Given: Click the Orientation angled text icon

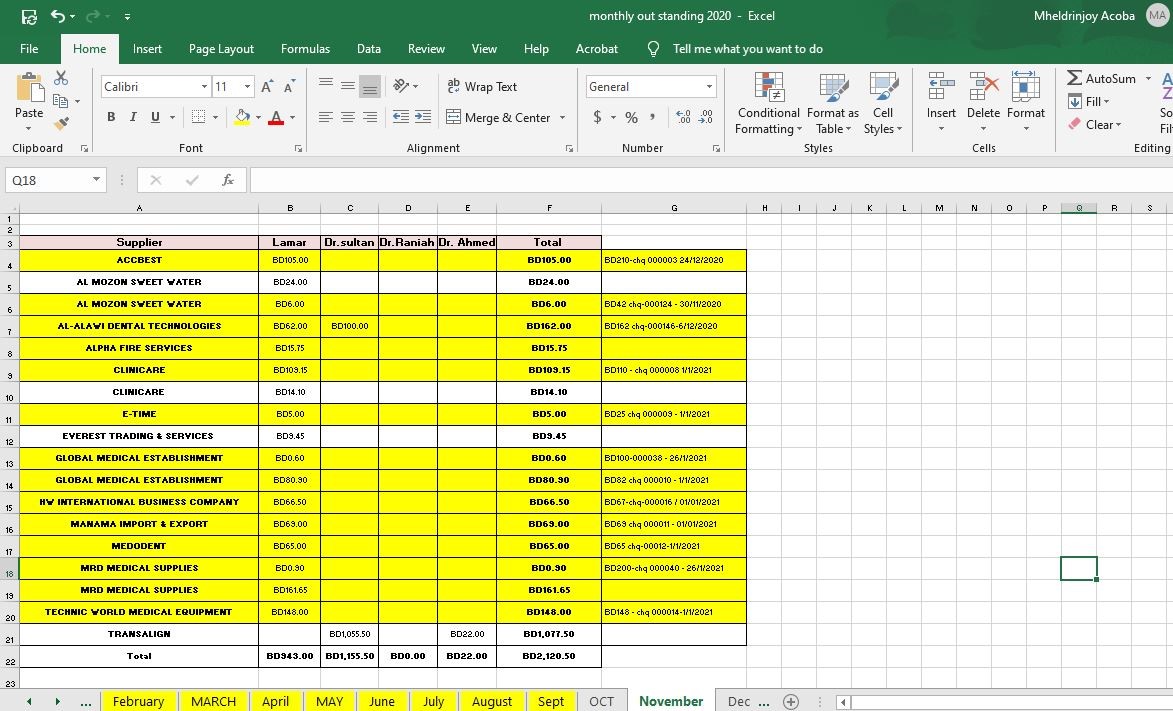Looking at the screenshot, I should (x=402, y=85).
